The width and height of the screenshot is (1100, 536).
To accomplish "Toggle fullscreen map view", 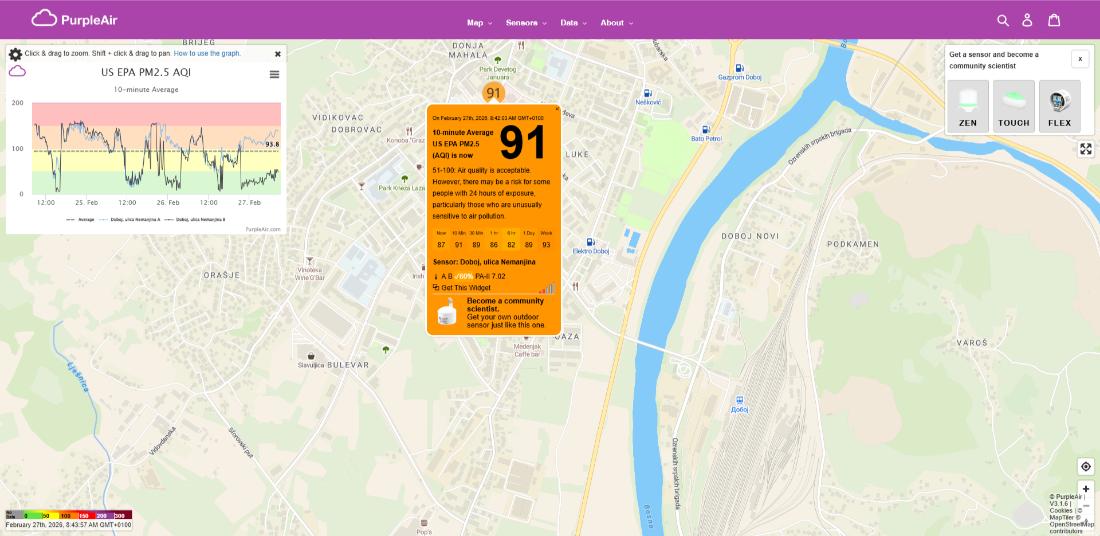I will (x=1086, y=149).
